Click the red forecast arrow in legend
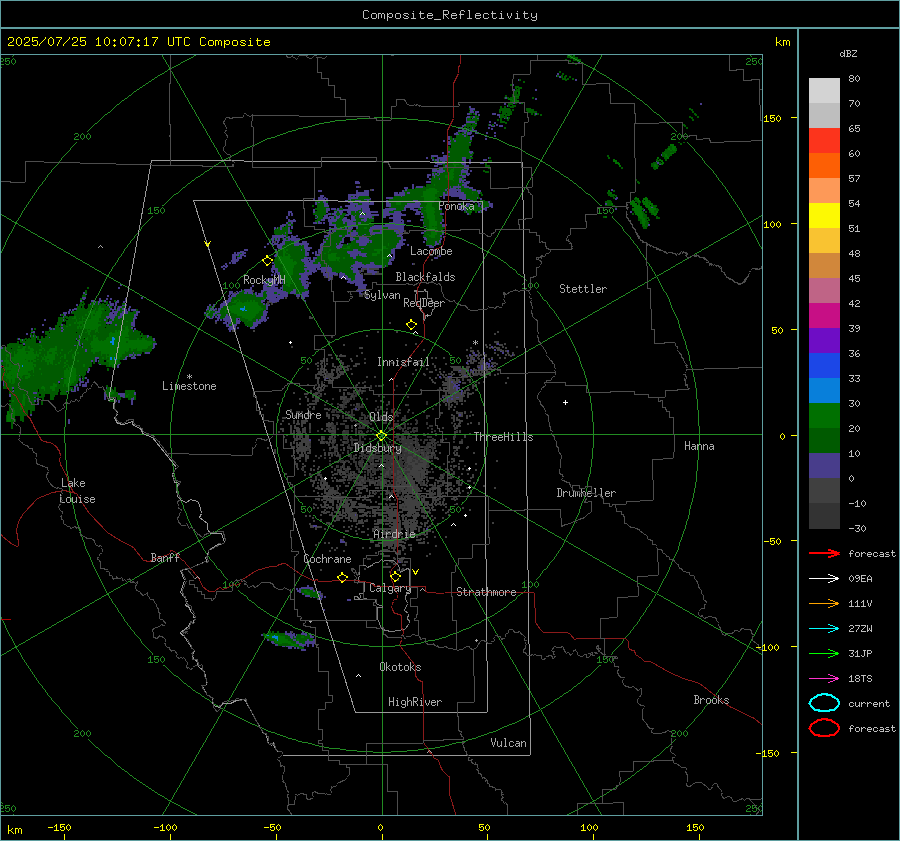Image resolution: width=900 pixels, height=841 pixels. [824, 553]
